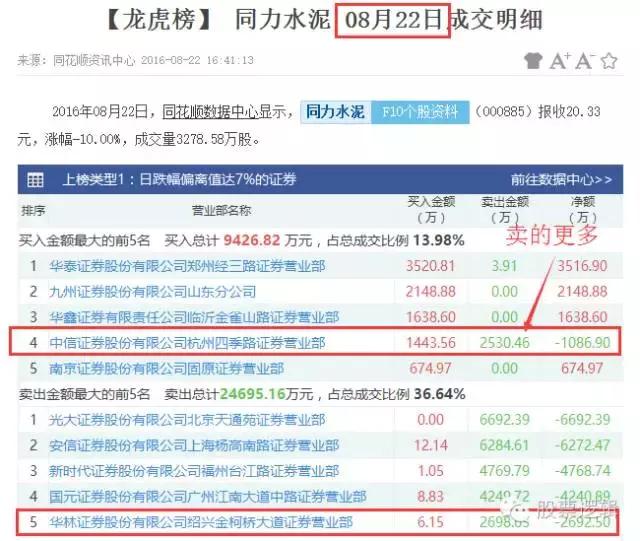640x541 pixels.
Task: Click sell amount 6692.39
Action: point(504,420)
